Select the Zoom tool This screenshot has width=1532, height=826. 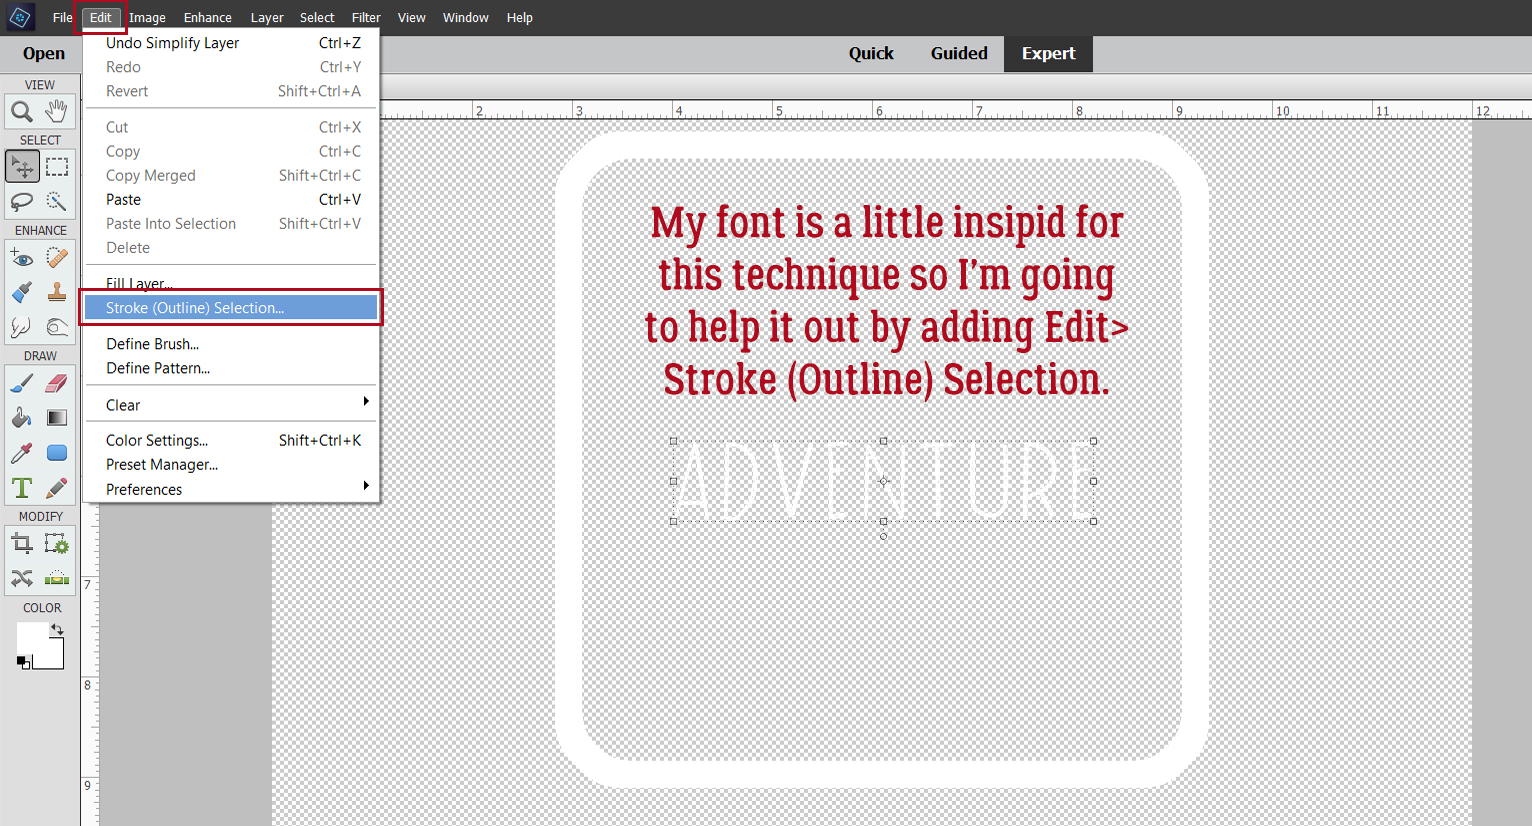pyautogui.click(x=22, y=111)
